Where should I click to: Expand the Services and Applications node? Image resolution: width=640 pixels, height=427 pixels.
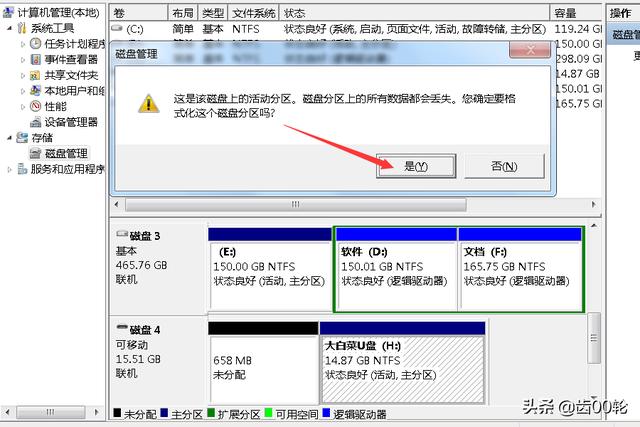coord(9,169)
